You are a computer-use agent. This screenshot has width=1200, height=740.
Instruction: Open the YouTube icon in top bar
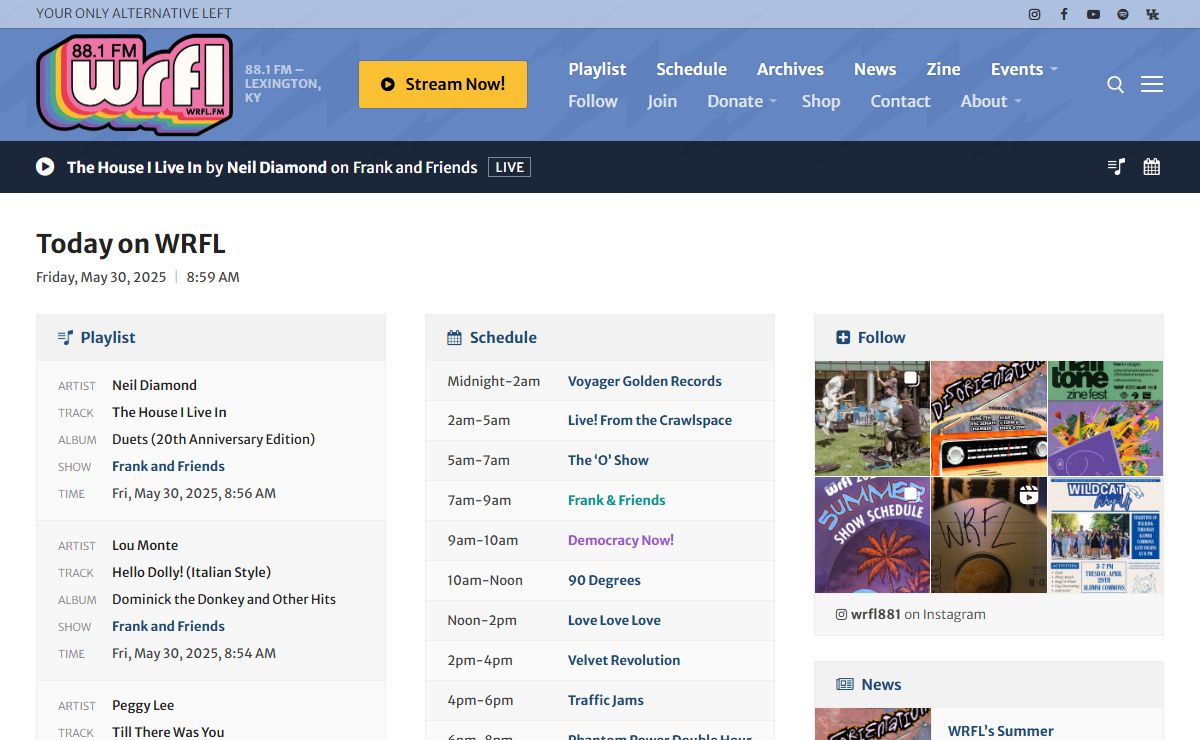pos(1093,14)
